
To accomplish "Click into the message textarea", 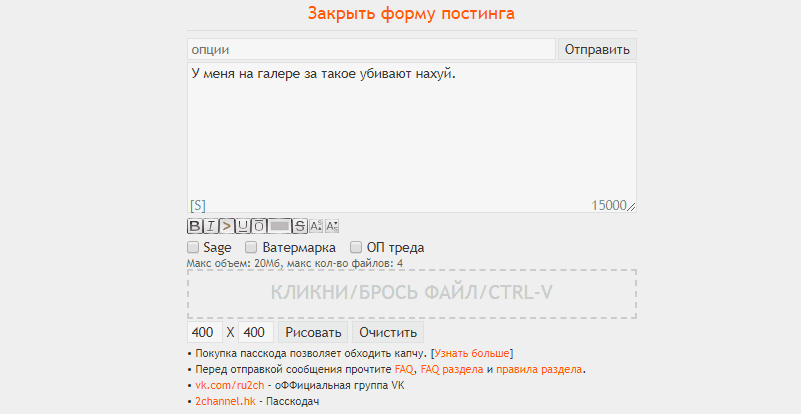I will pos(412,137).
